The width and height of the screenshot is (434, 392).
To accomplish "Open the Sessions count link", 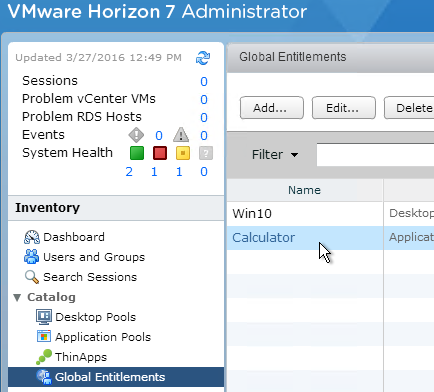I will point(204,81).
